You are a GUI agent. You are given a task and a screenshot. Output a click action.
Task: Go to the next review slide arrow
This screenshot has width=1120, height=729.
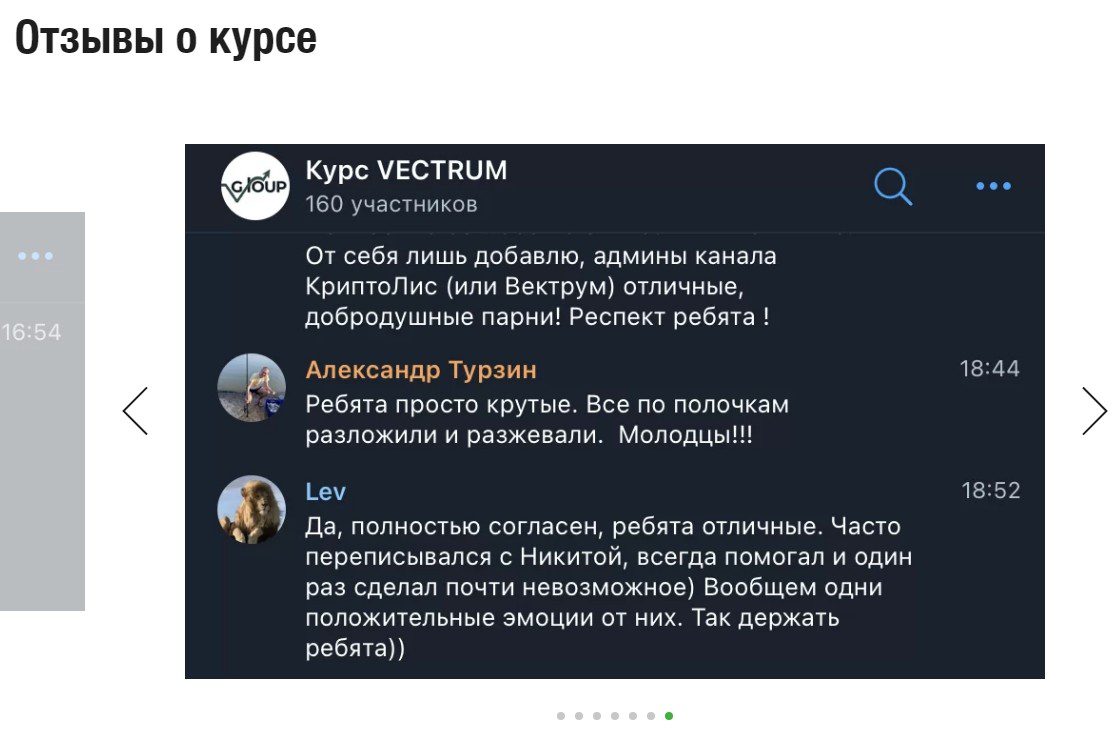(x=1094, y=411)
